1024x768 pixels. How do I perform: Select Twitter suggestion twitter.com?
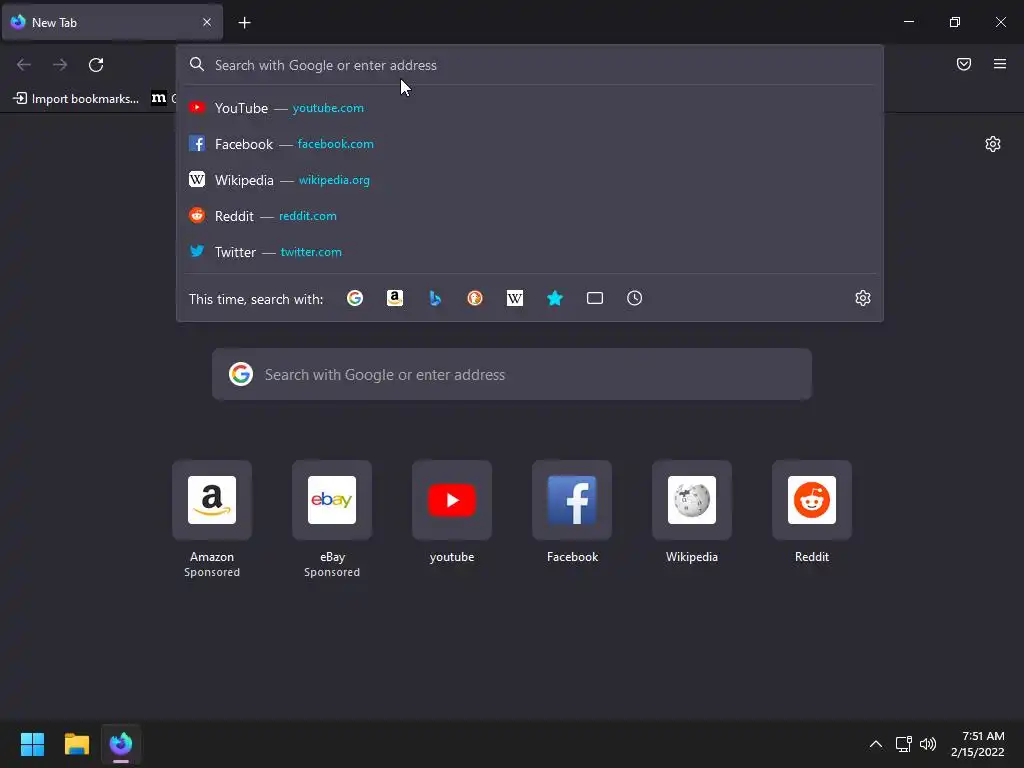click(530, 251)
